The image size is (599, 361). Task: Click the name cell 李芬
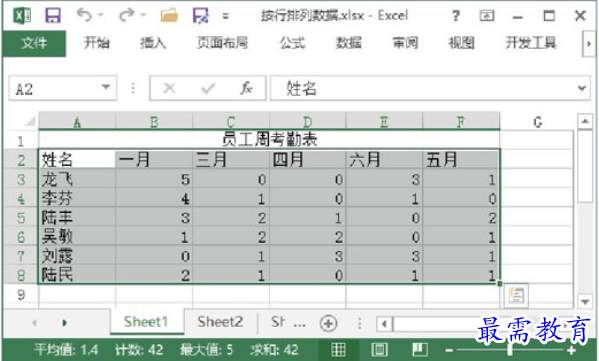click(x=77, y=198)
